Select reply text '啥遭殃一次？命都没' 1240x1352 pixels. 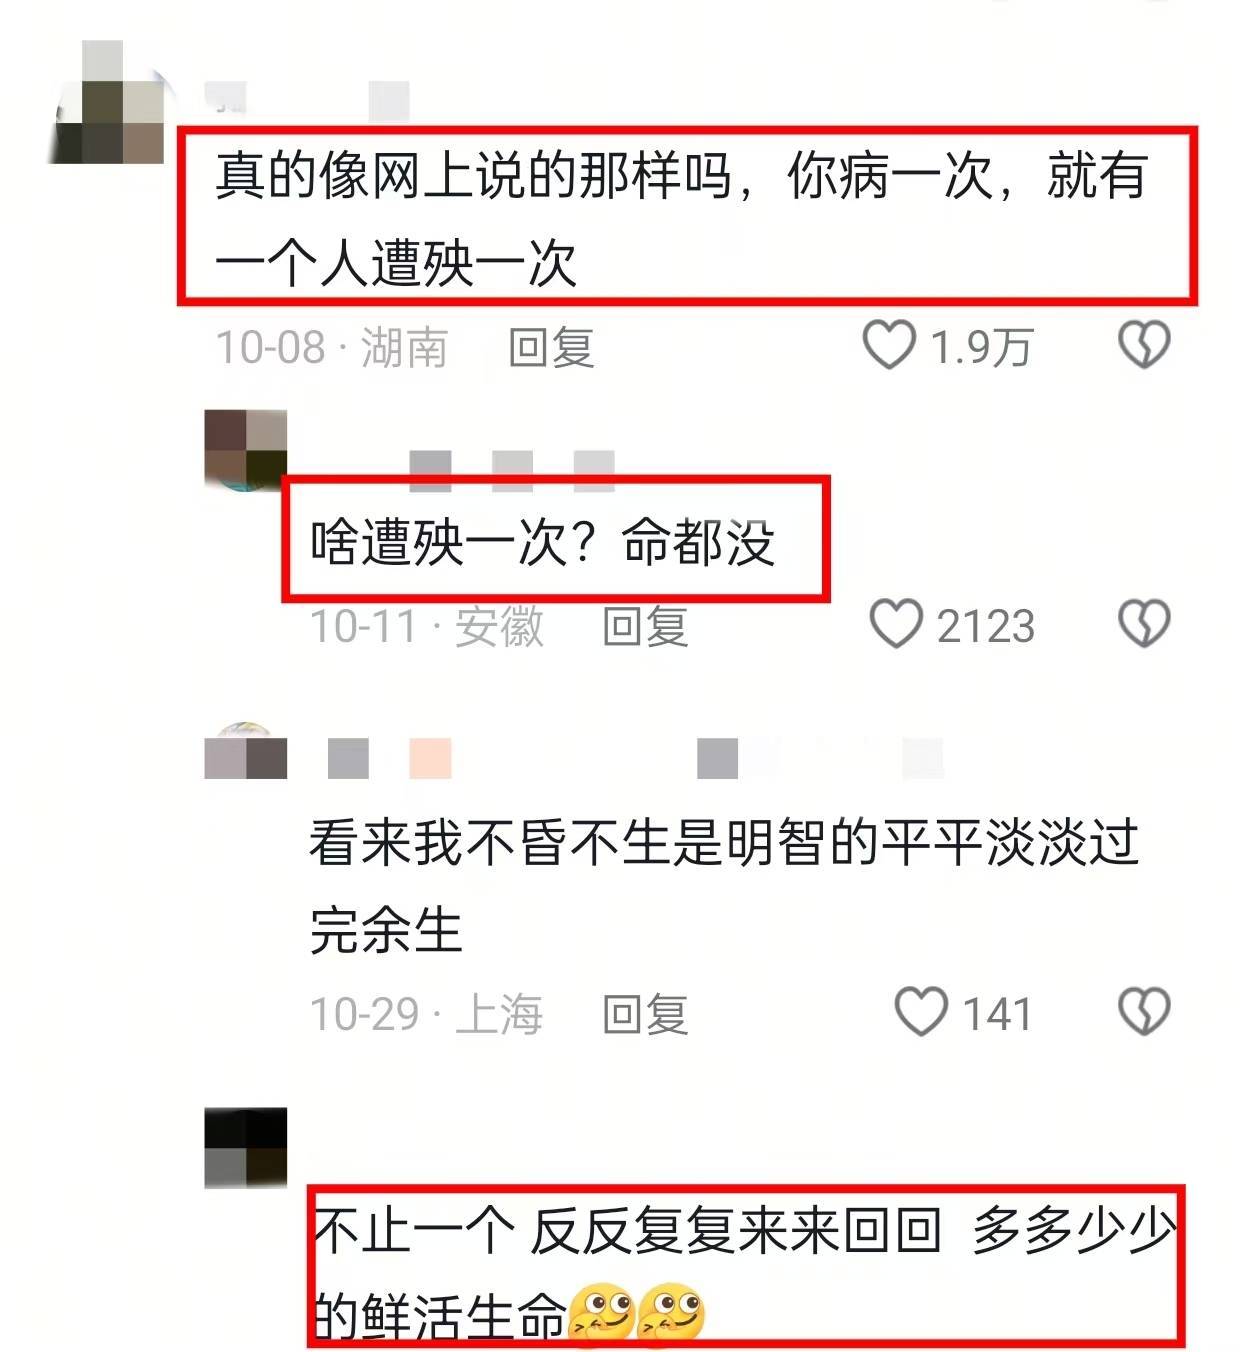tap(543, 543)
